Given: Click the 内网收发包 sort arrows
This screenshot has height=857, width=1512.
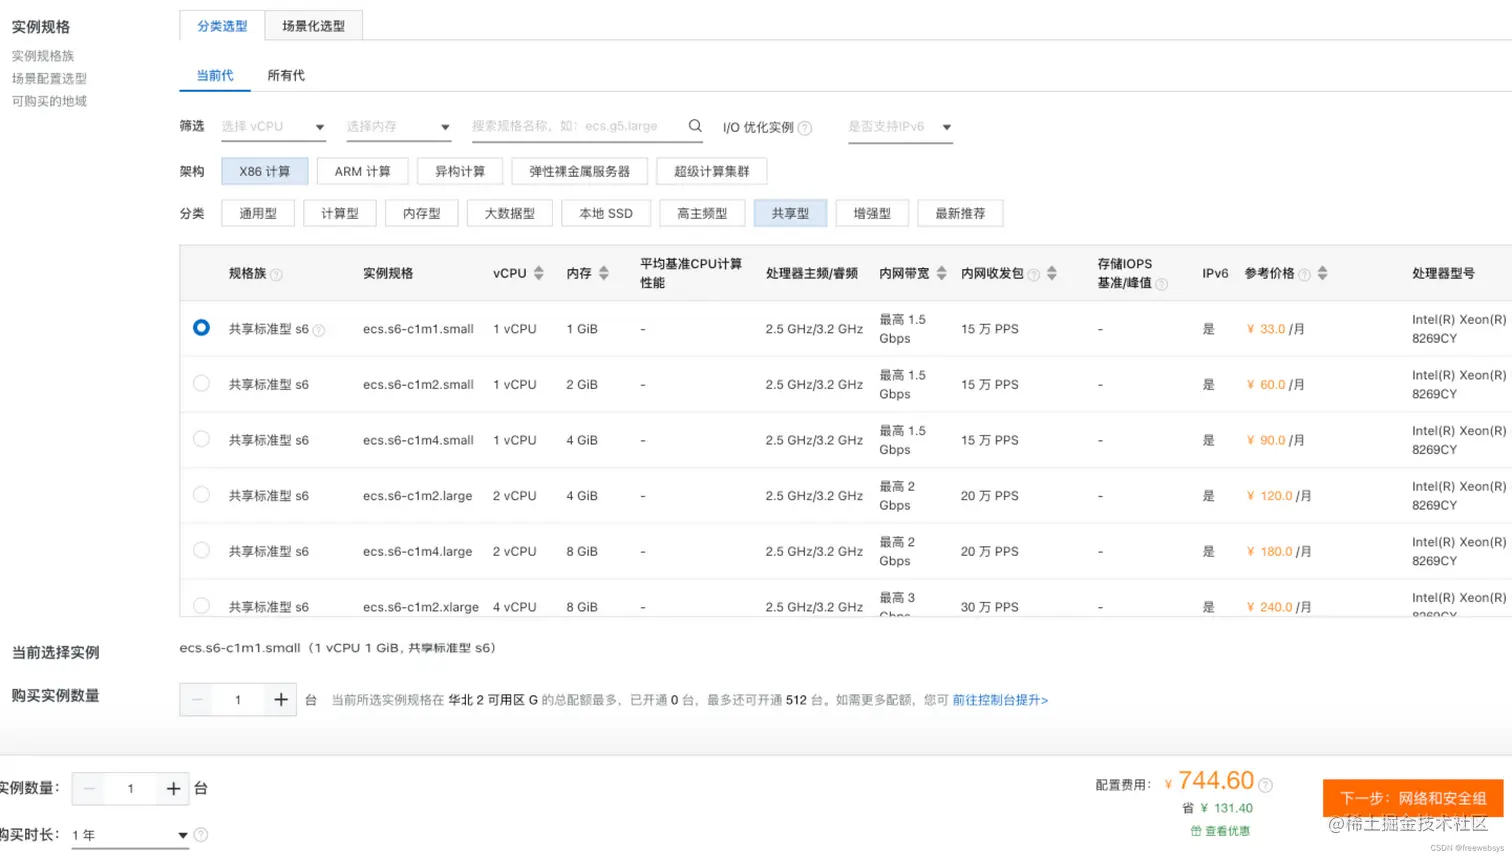Looking at the screenshot, I should [1052, 272].
